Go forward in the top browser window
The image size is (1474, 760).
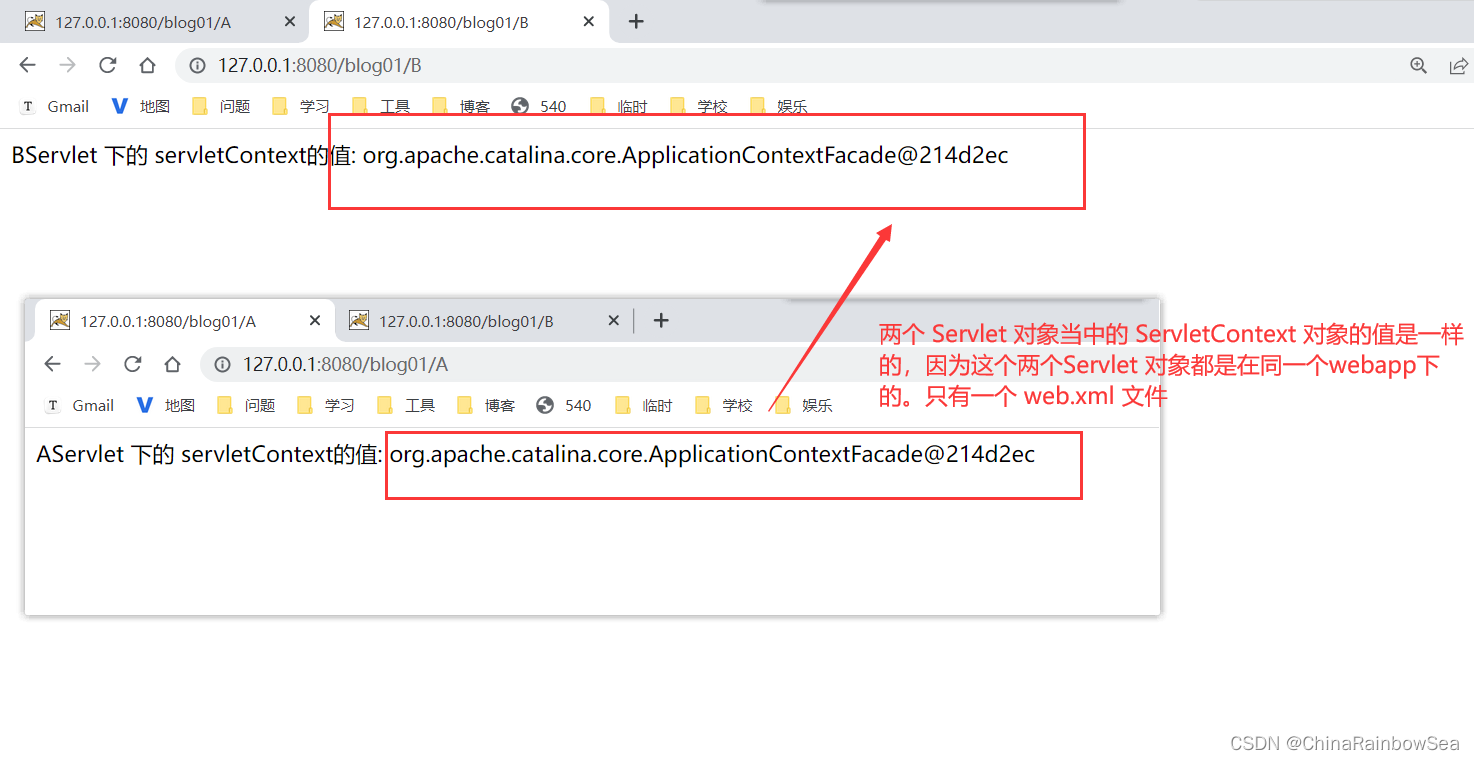[67, 65]
